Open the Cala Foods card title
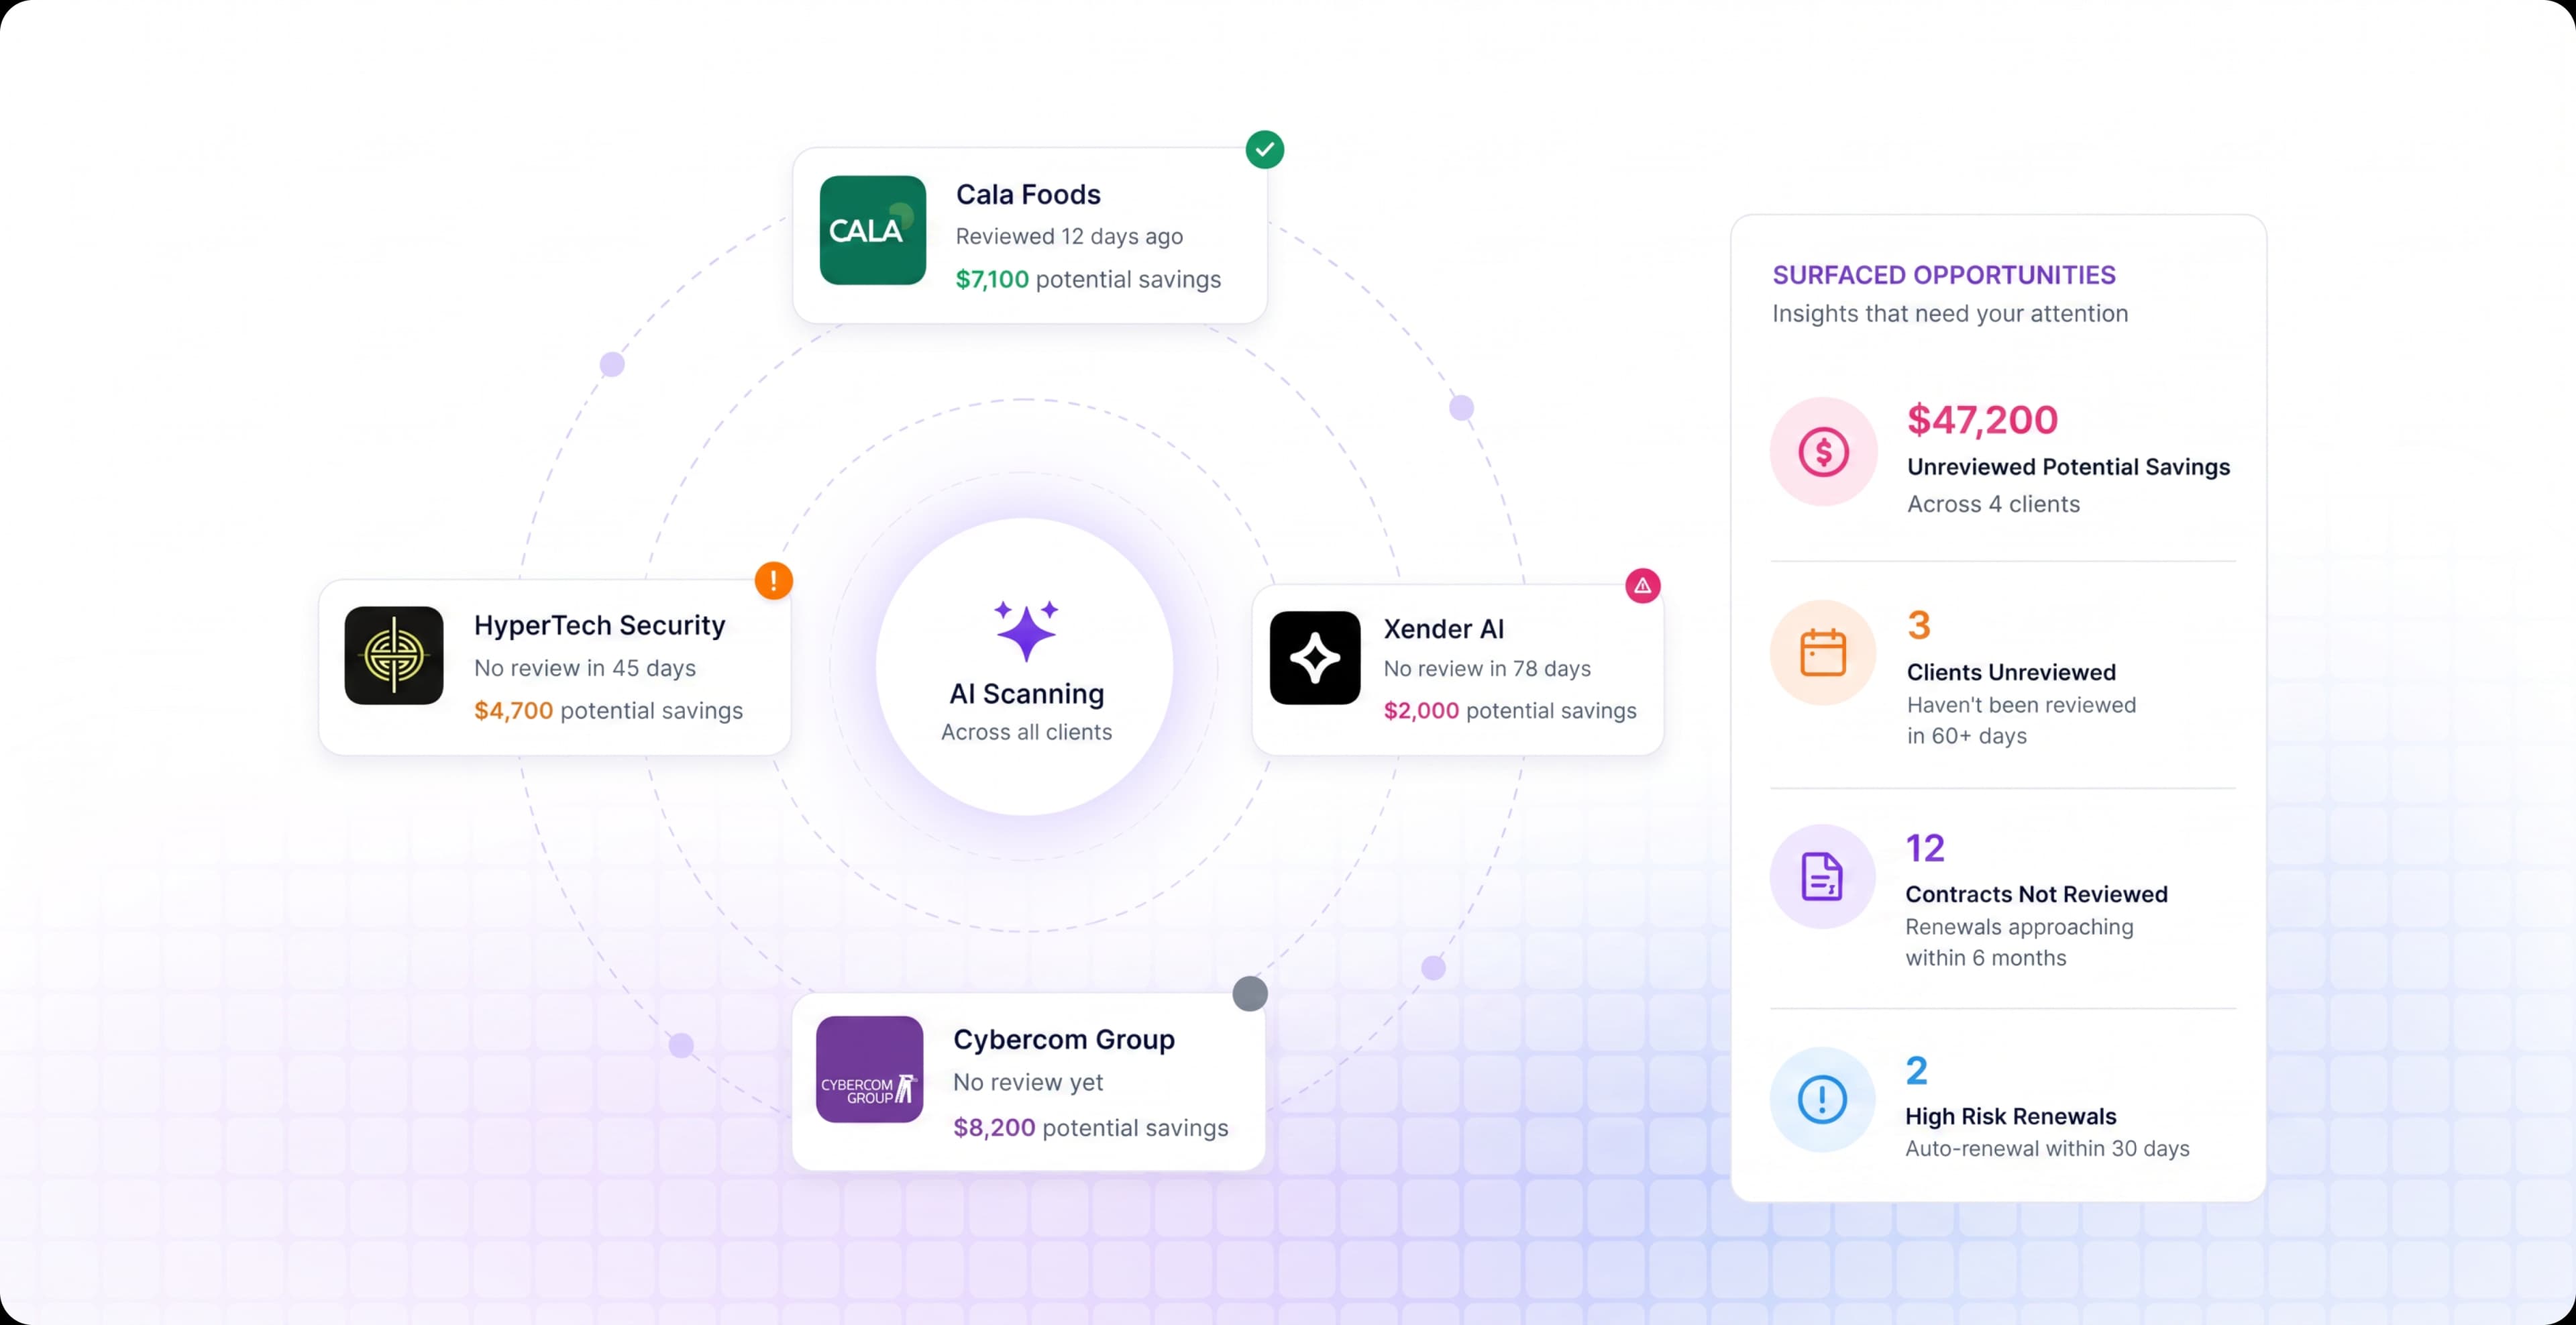Viewport: 2576px width, 1325px height. [1028, 194]
